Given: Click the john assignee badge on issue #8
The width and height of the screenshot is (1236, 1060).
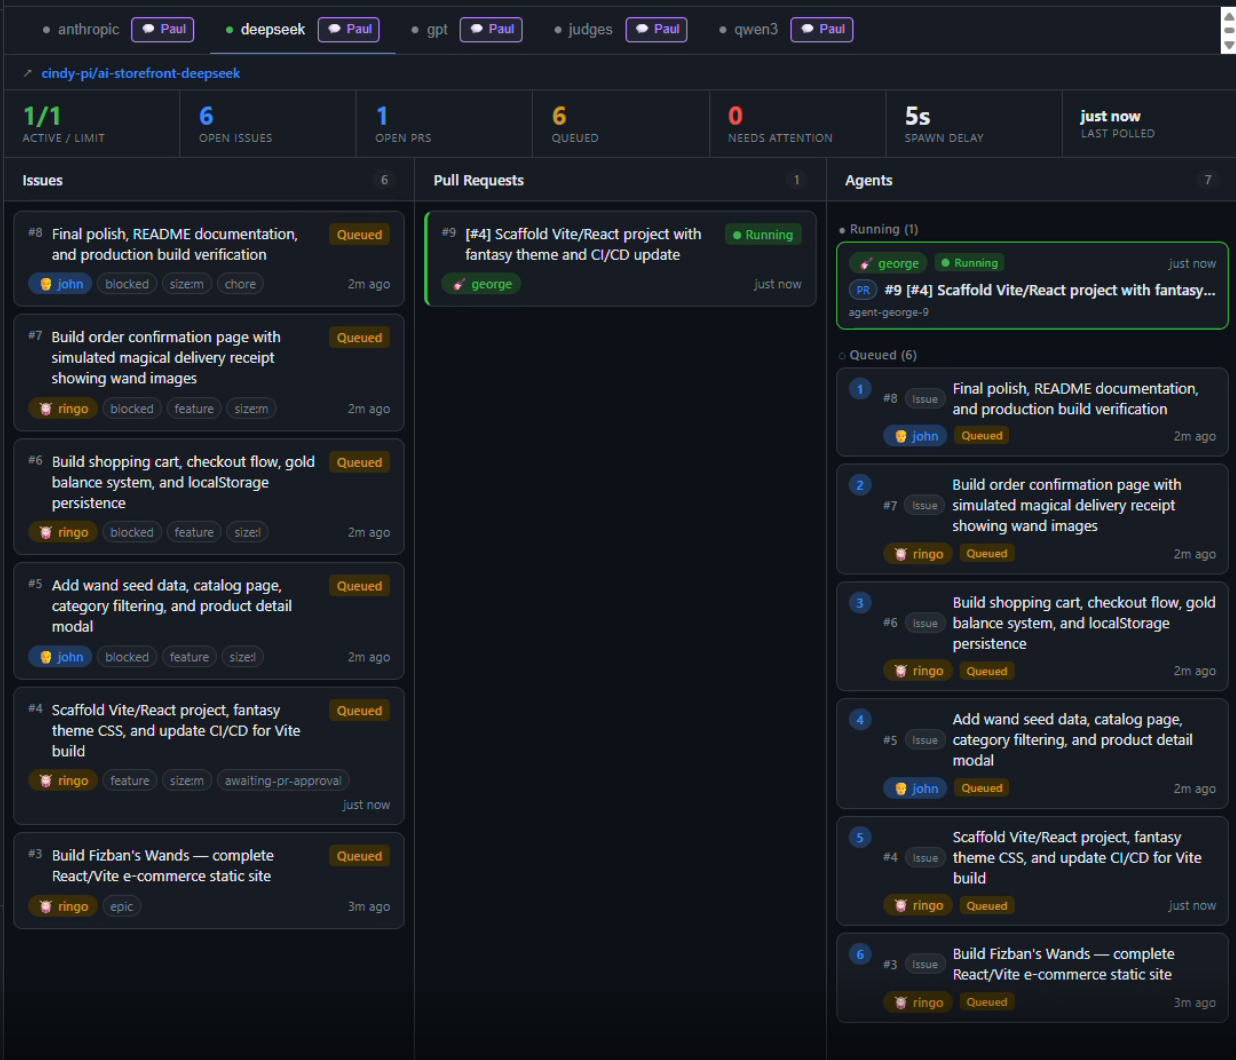Looking at the screenshot, I should [x=60, y=284].
